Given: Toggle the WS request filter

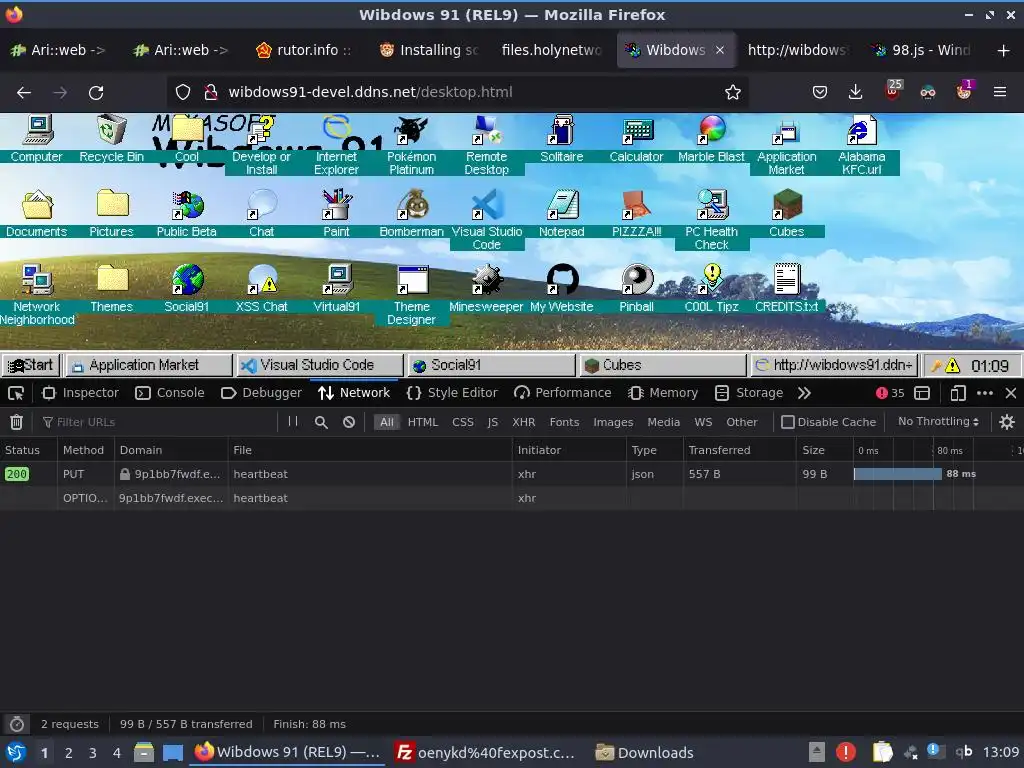Looking at the screenshot, I should click(x=703, y=423).
